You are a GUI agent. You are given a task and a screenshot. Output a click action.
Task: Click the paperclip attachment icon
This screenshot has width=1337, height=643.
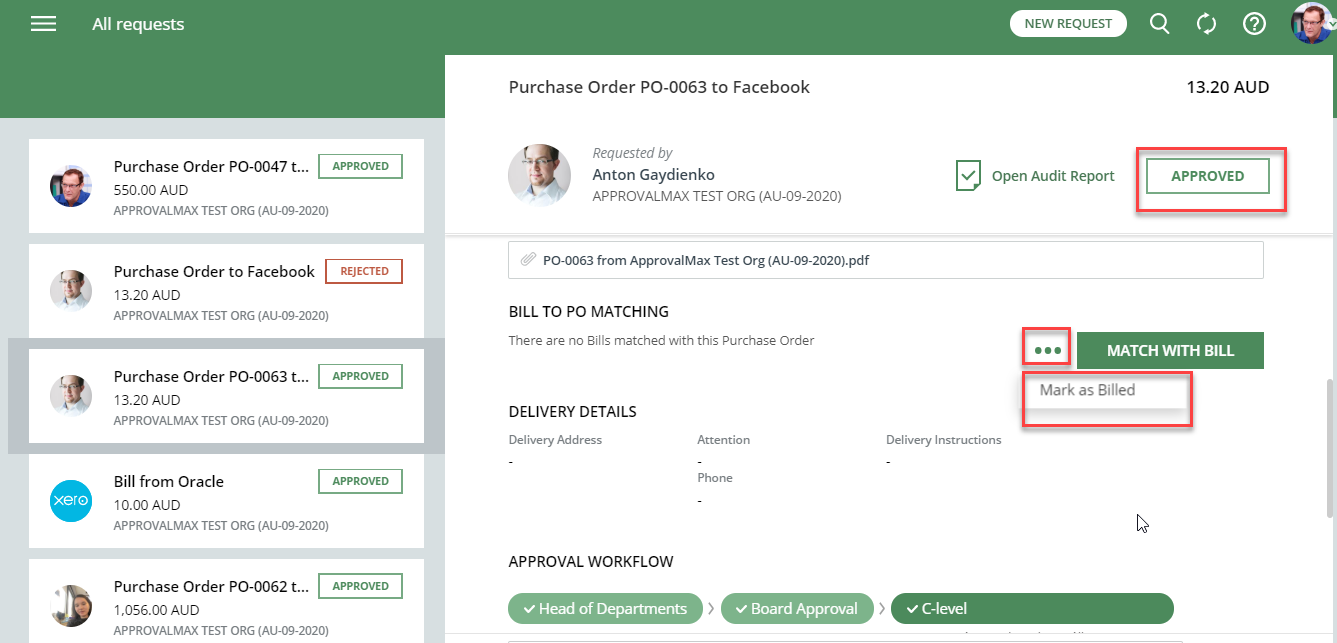pyautogui.click(x=528, y=260)
